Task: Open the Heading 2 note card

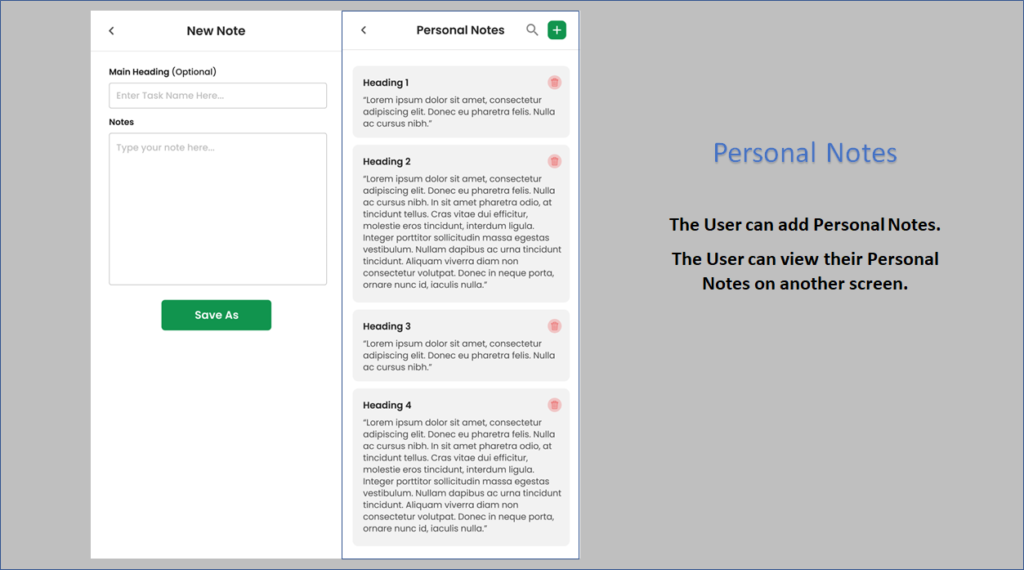Action: click(461, 223)
